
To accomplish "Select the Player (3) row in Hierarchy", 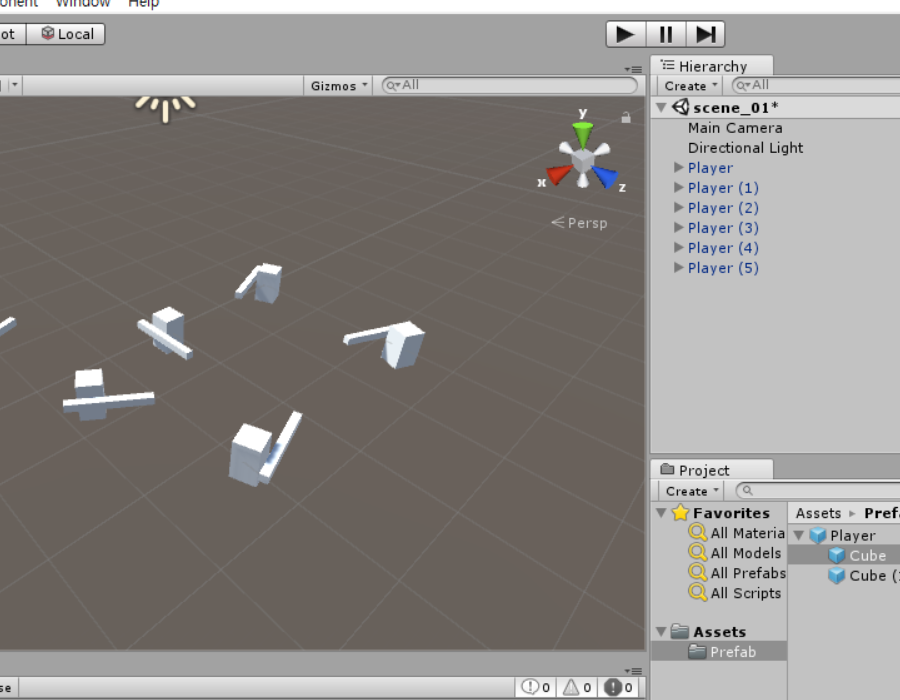I will pos(776,228).
